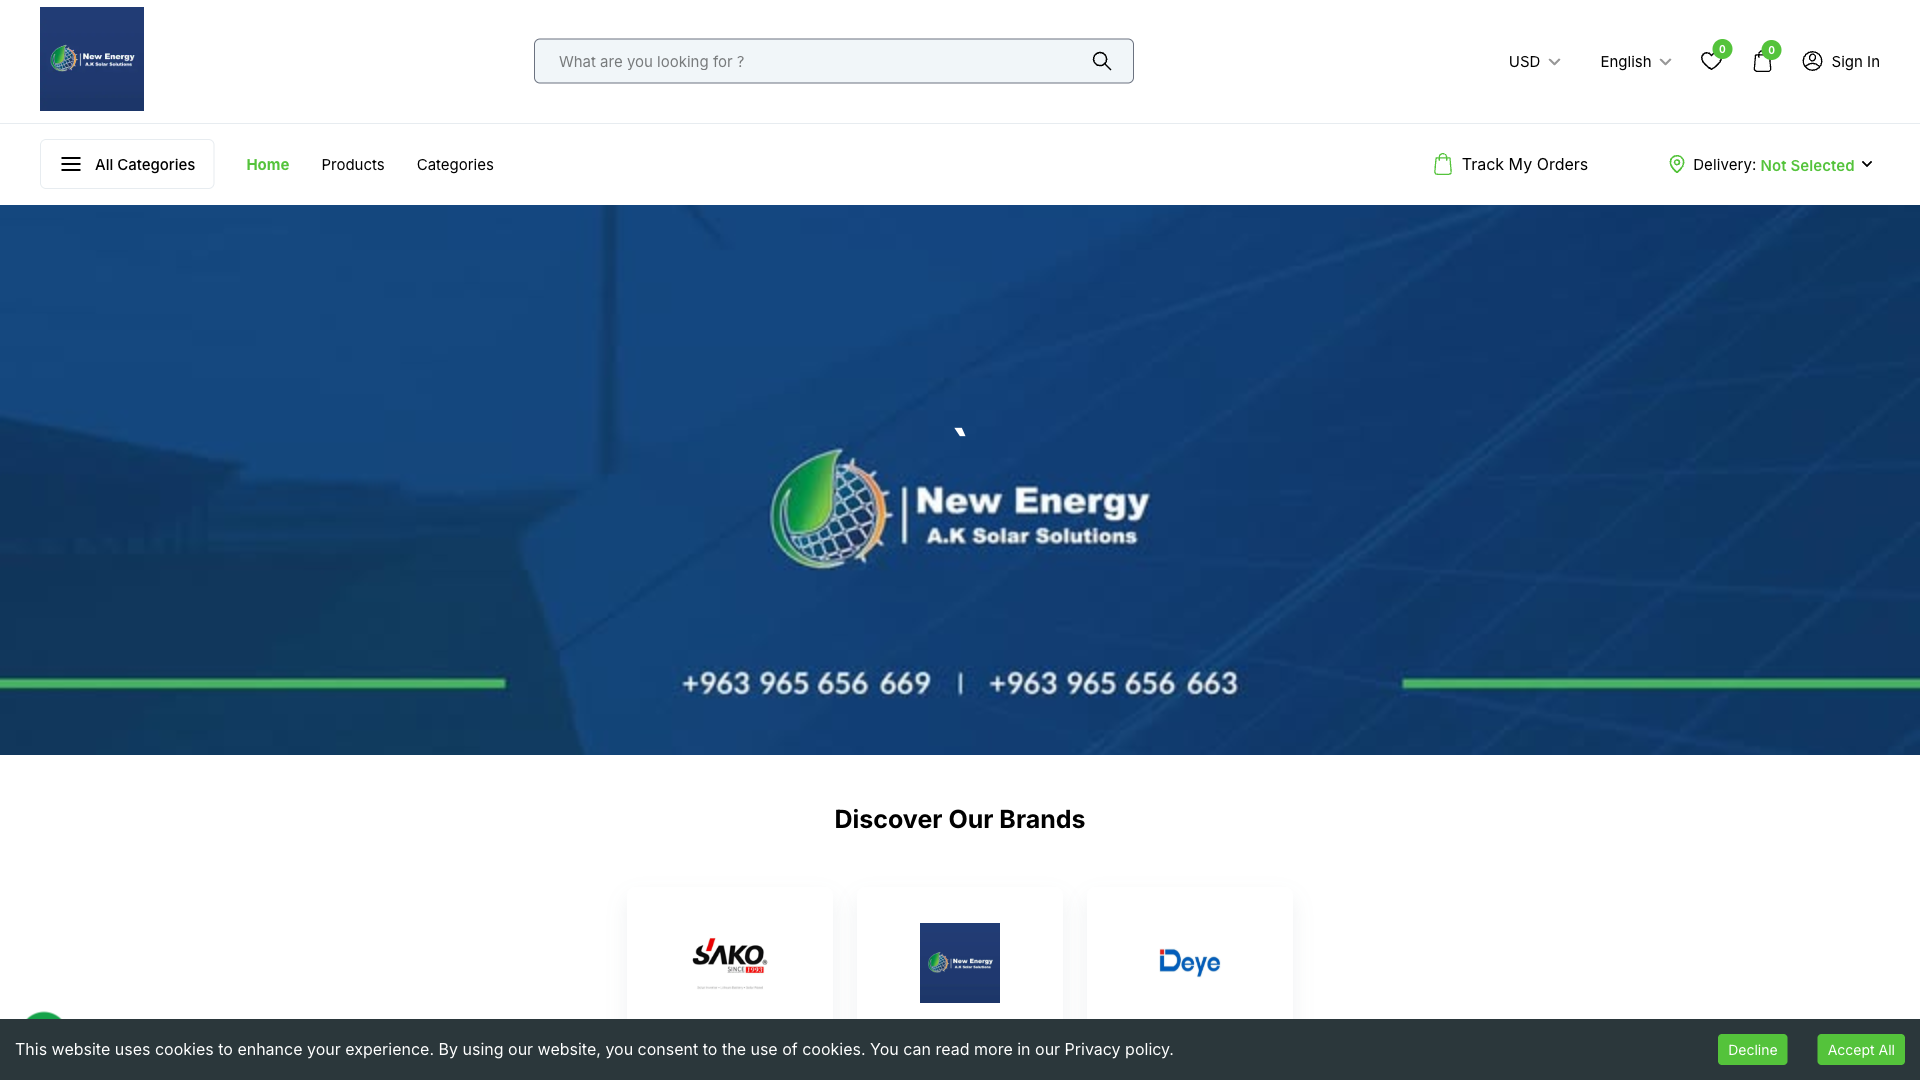Open the English language dropdown
The height and width of the screenshot is (1080, 1920).
pyautogui.click(x=1635, y=61)
